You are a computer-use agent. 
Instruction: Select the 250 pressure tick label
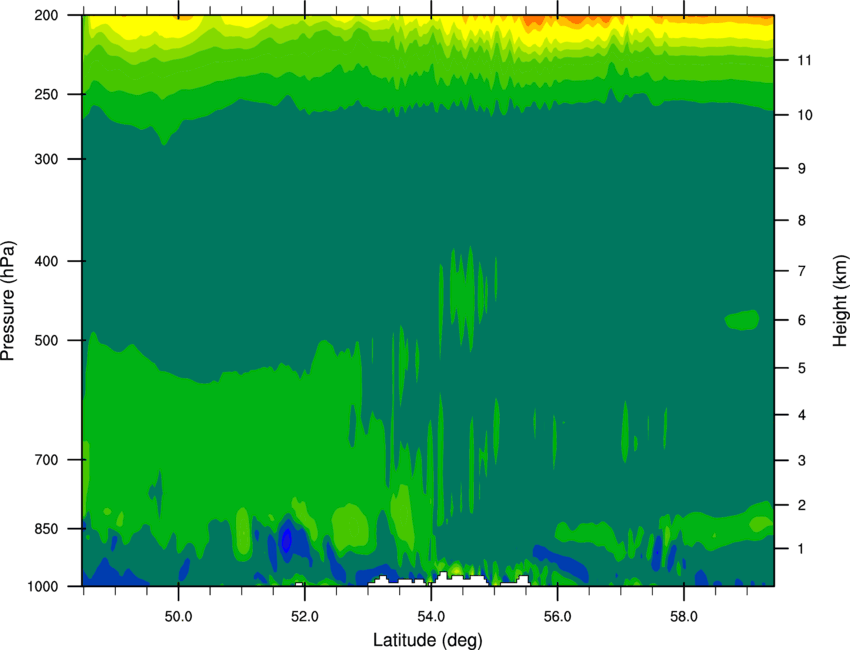(x=46, y=94)
